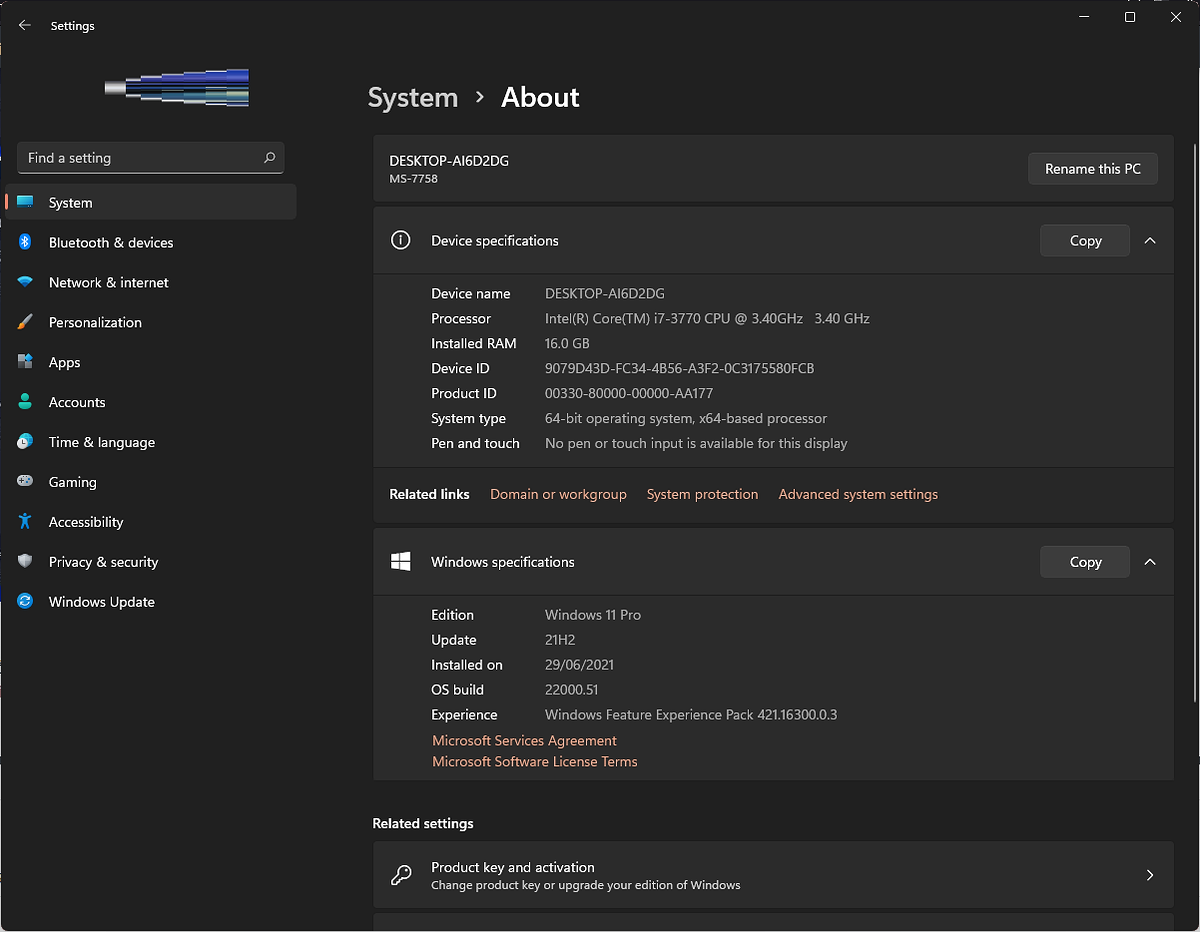The image size is (1200, 932).
Task: Click the Bluetooth icon in sidebar
Action: pyautogui.click(x=25, y=243)
